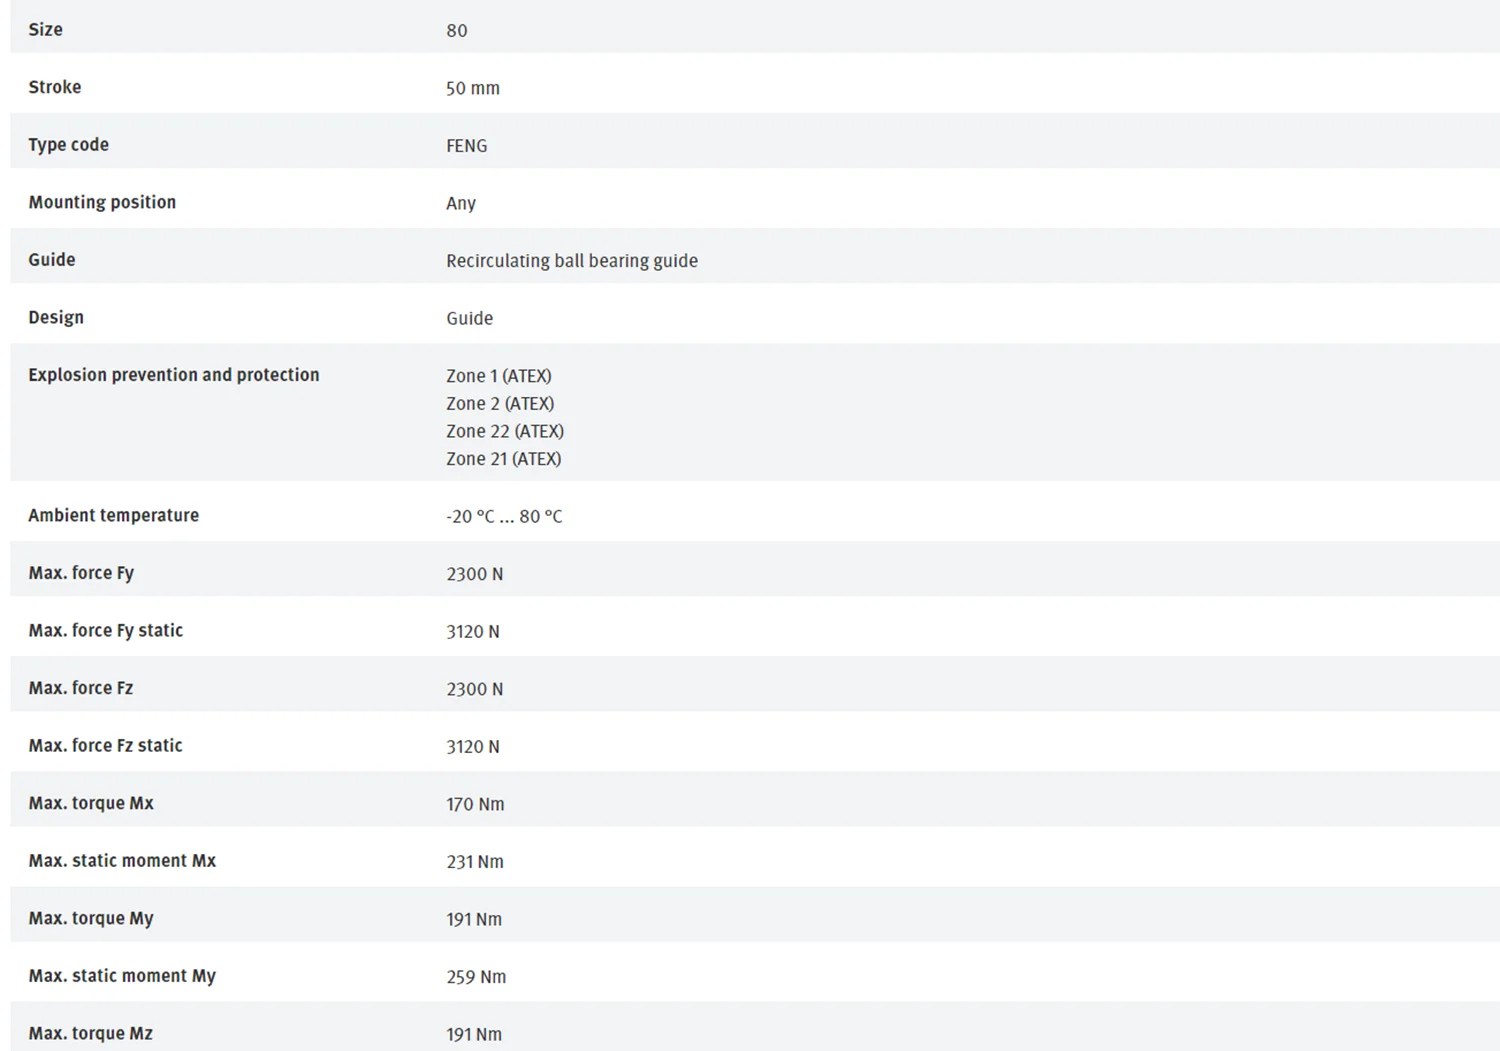Select the Ambient temperature range value
1500x1051 pixels.
tap(504, 517)
